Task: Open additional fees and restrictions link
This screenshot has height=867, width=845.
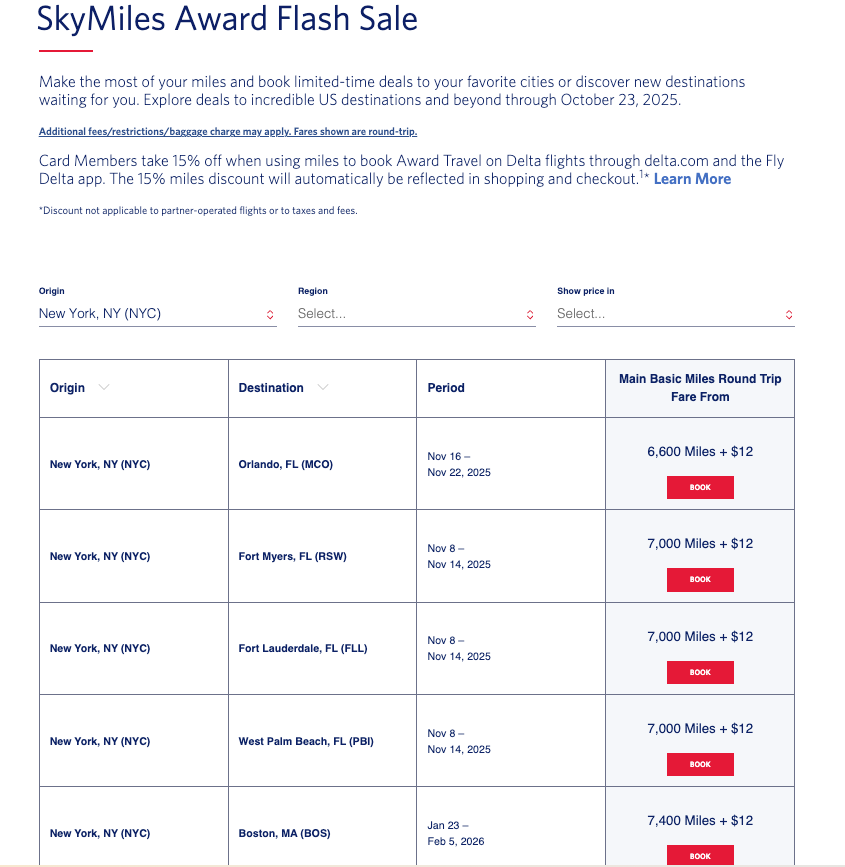Action: click(228, 132)
